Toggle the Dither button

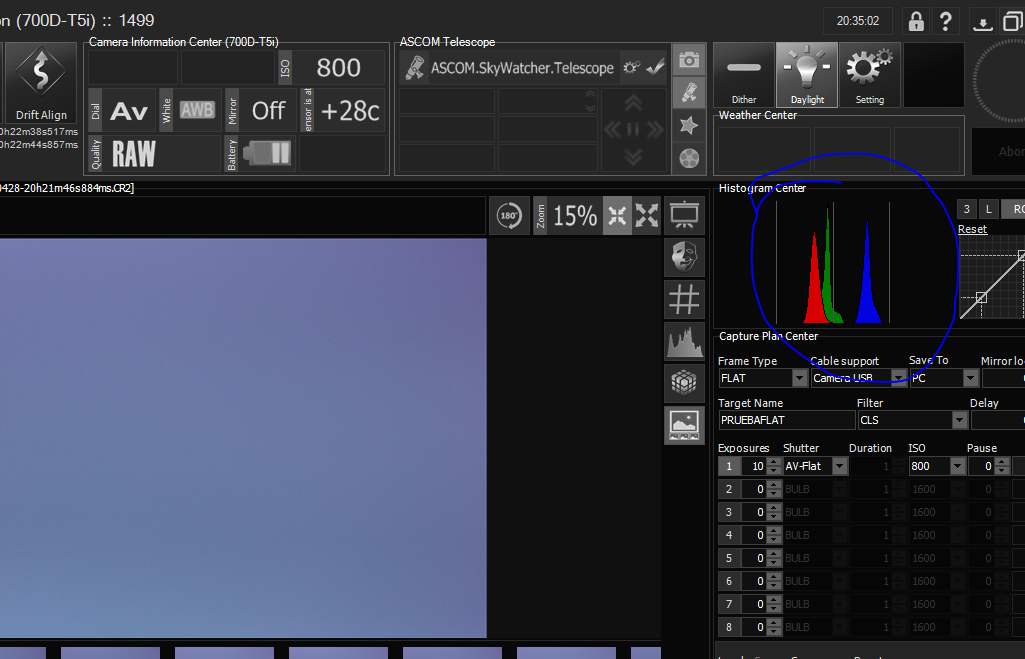coord(744,75)
